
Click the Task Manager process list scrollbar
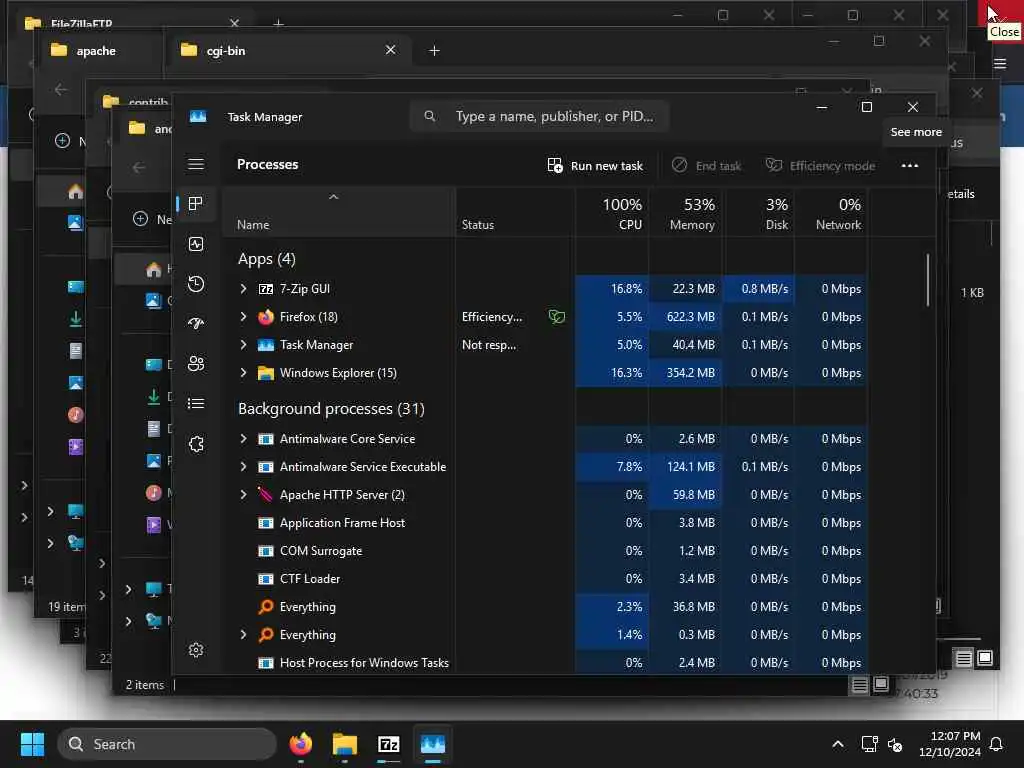pos(927,280)
